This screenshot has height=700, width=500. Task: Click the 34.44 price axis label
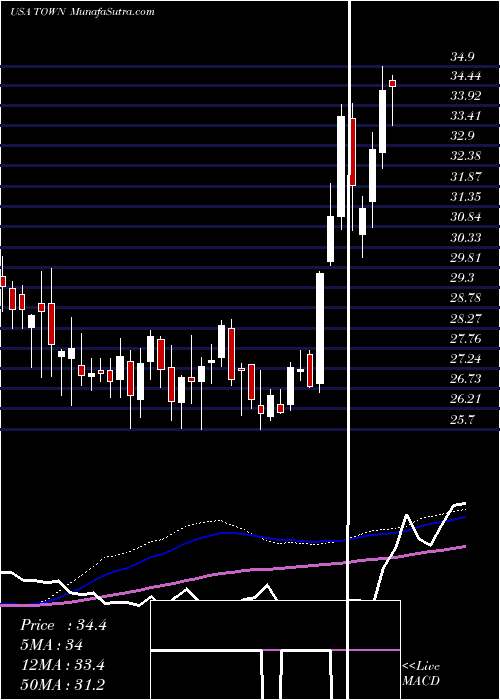466,76
